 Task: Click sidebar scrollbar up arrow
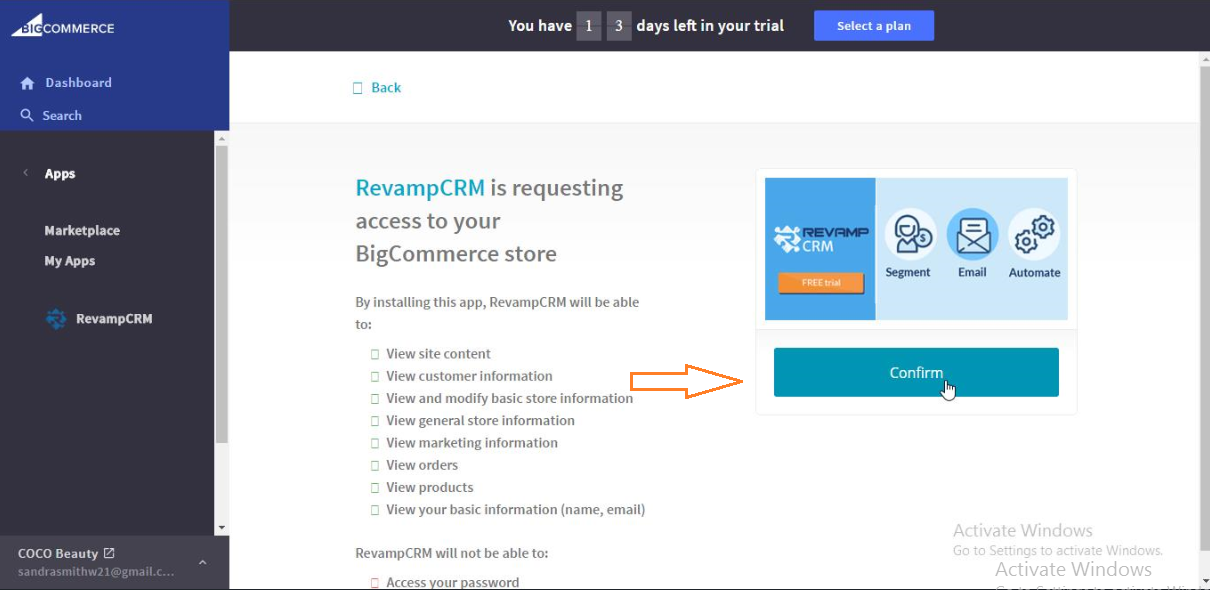[222, 138]
